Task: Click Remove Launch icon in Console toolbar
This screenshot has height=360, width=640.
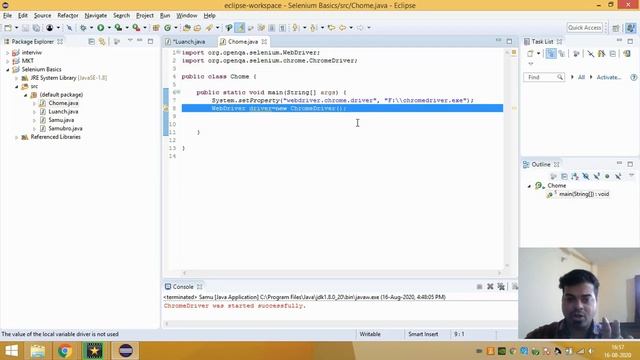Action: (490, 287)
